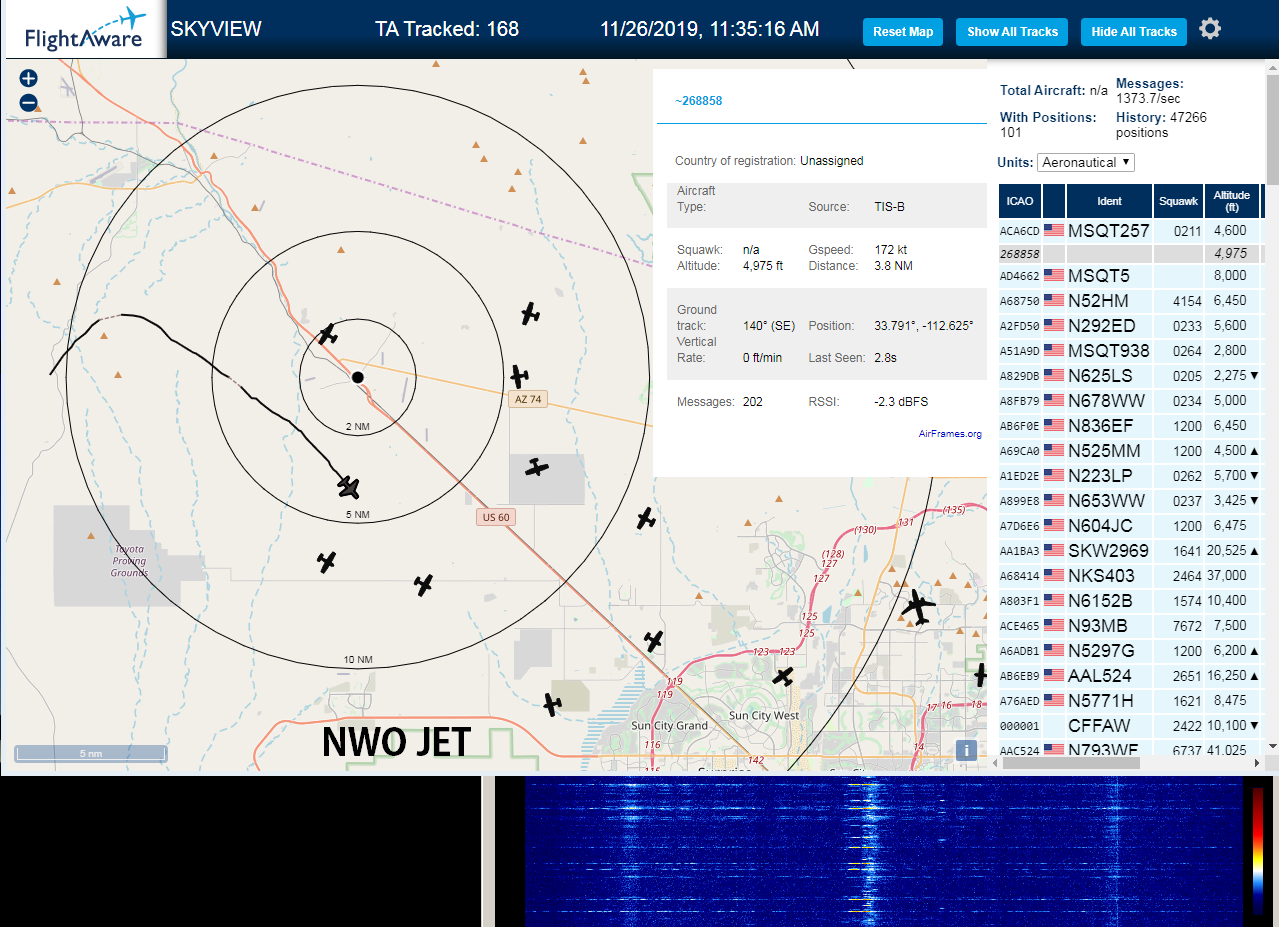Click the US 60 highway label on map
This screenshot has height=927, width=1279.
pos(495,517)
